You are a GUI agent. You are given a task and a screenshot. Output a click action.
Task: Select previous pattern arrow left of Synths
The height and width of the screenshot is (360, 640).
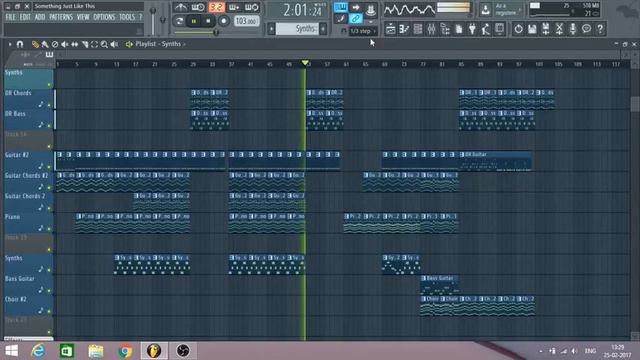click(271, 29)
